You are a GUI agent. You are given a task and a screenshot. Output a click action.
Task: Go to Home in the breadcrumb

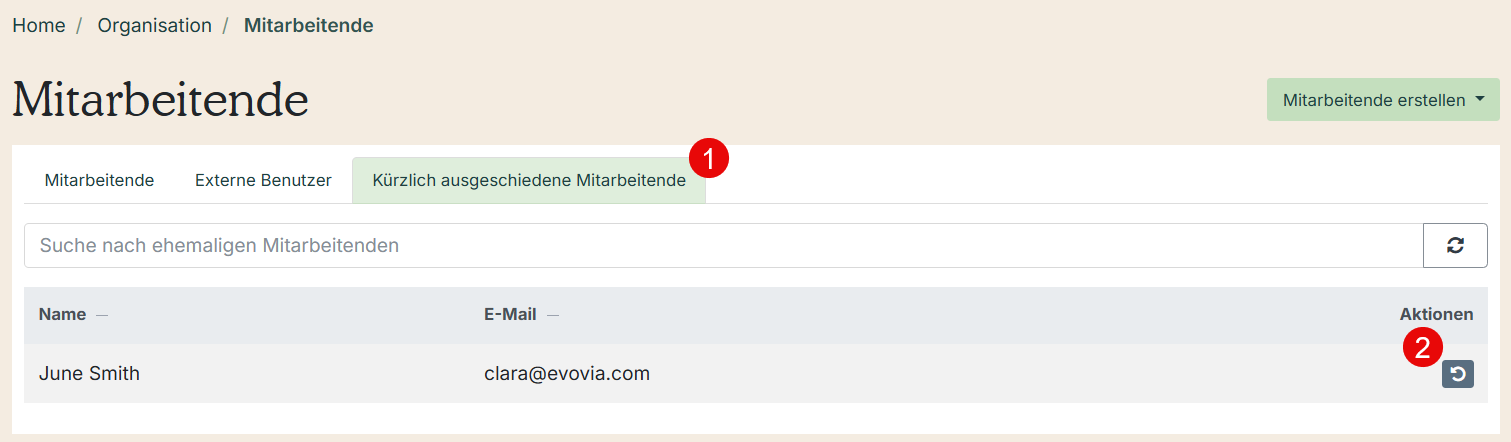point(39,25)
